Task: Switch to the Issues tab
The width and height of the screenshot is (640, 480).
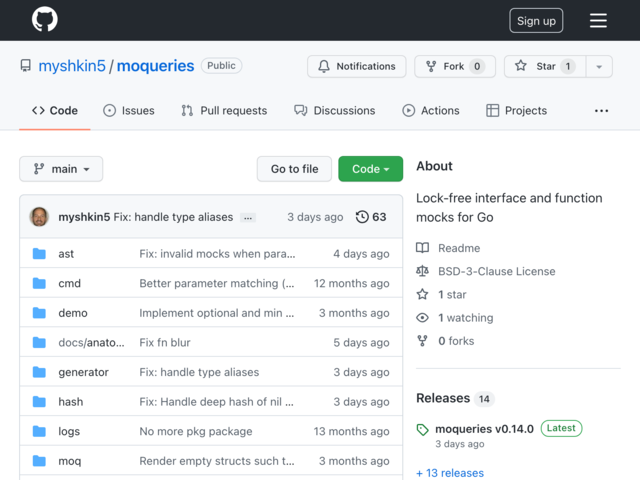Action: pos(129,111)
